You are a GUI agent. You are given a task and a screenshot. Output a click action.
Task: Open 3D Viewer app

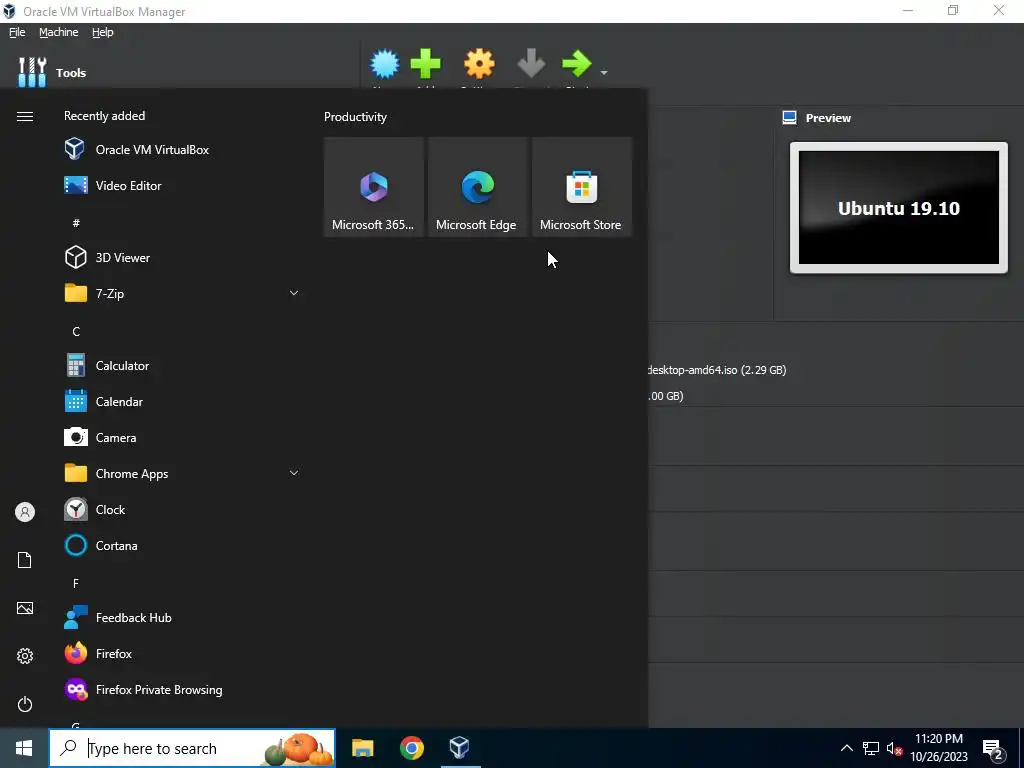coord(183,257)
